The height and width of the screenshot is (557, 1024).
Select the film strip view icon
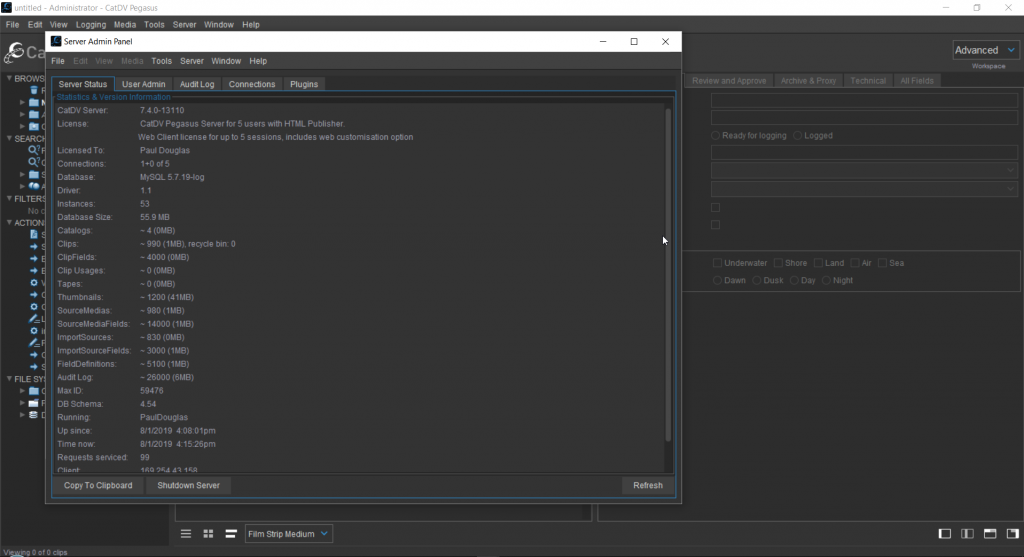pyautogui.click(x=231, y=533)
